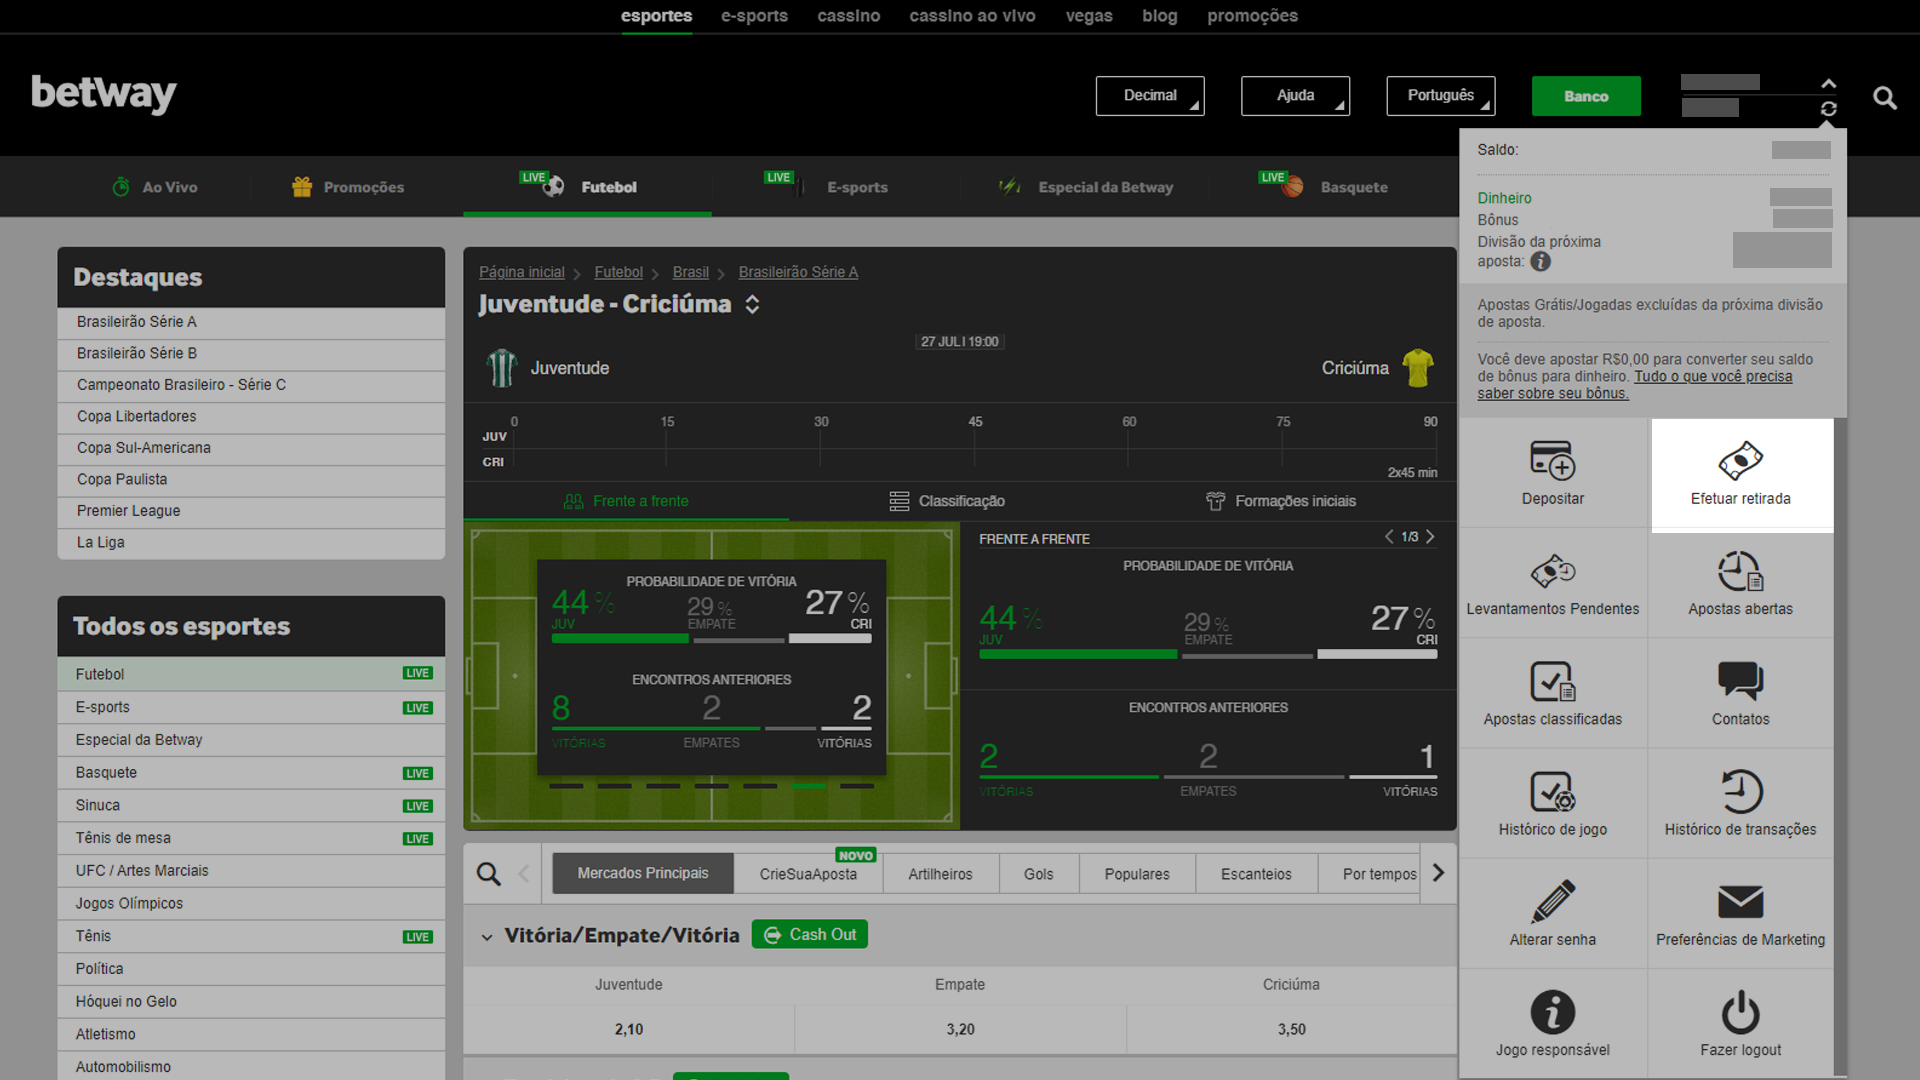
Task: Open Jogo responsável info icon
Action: (x=1552, y=1012)
